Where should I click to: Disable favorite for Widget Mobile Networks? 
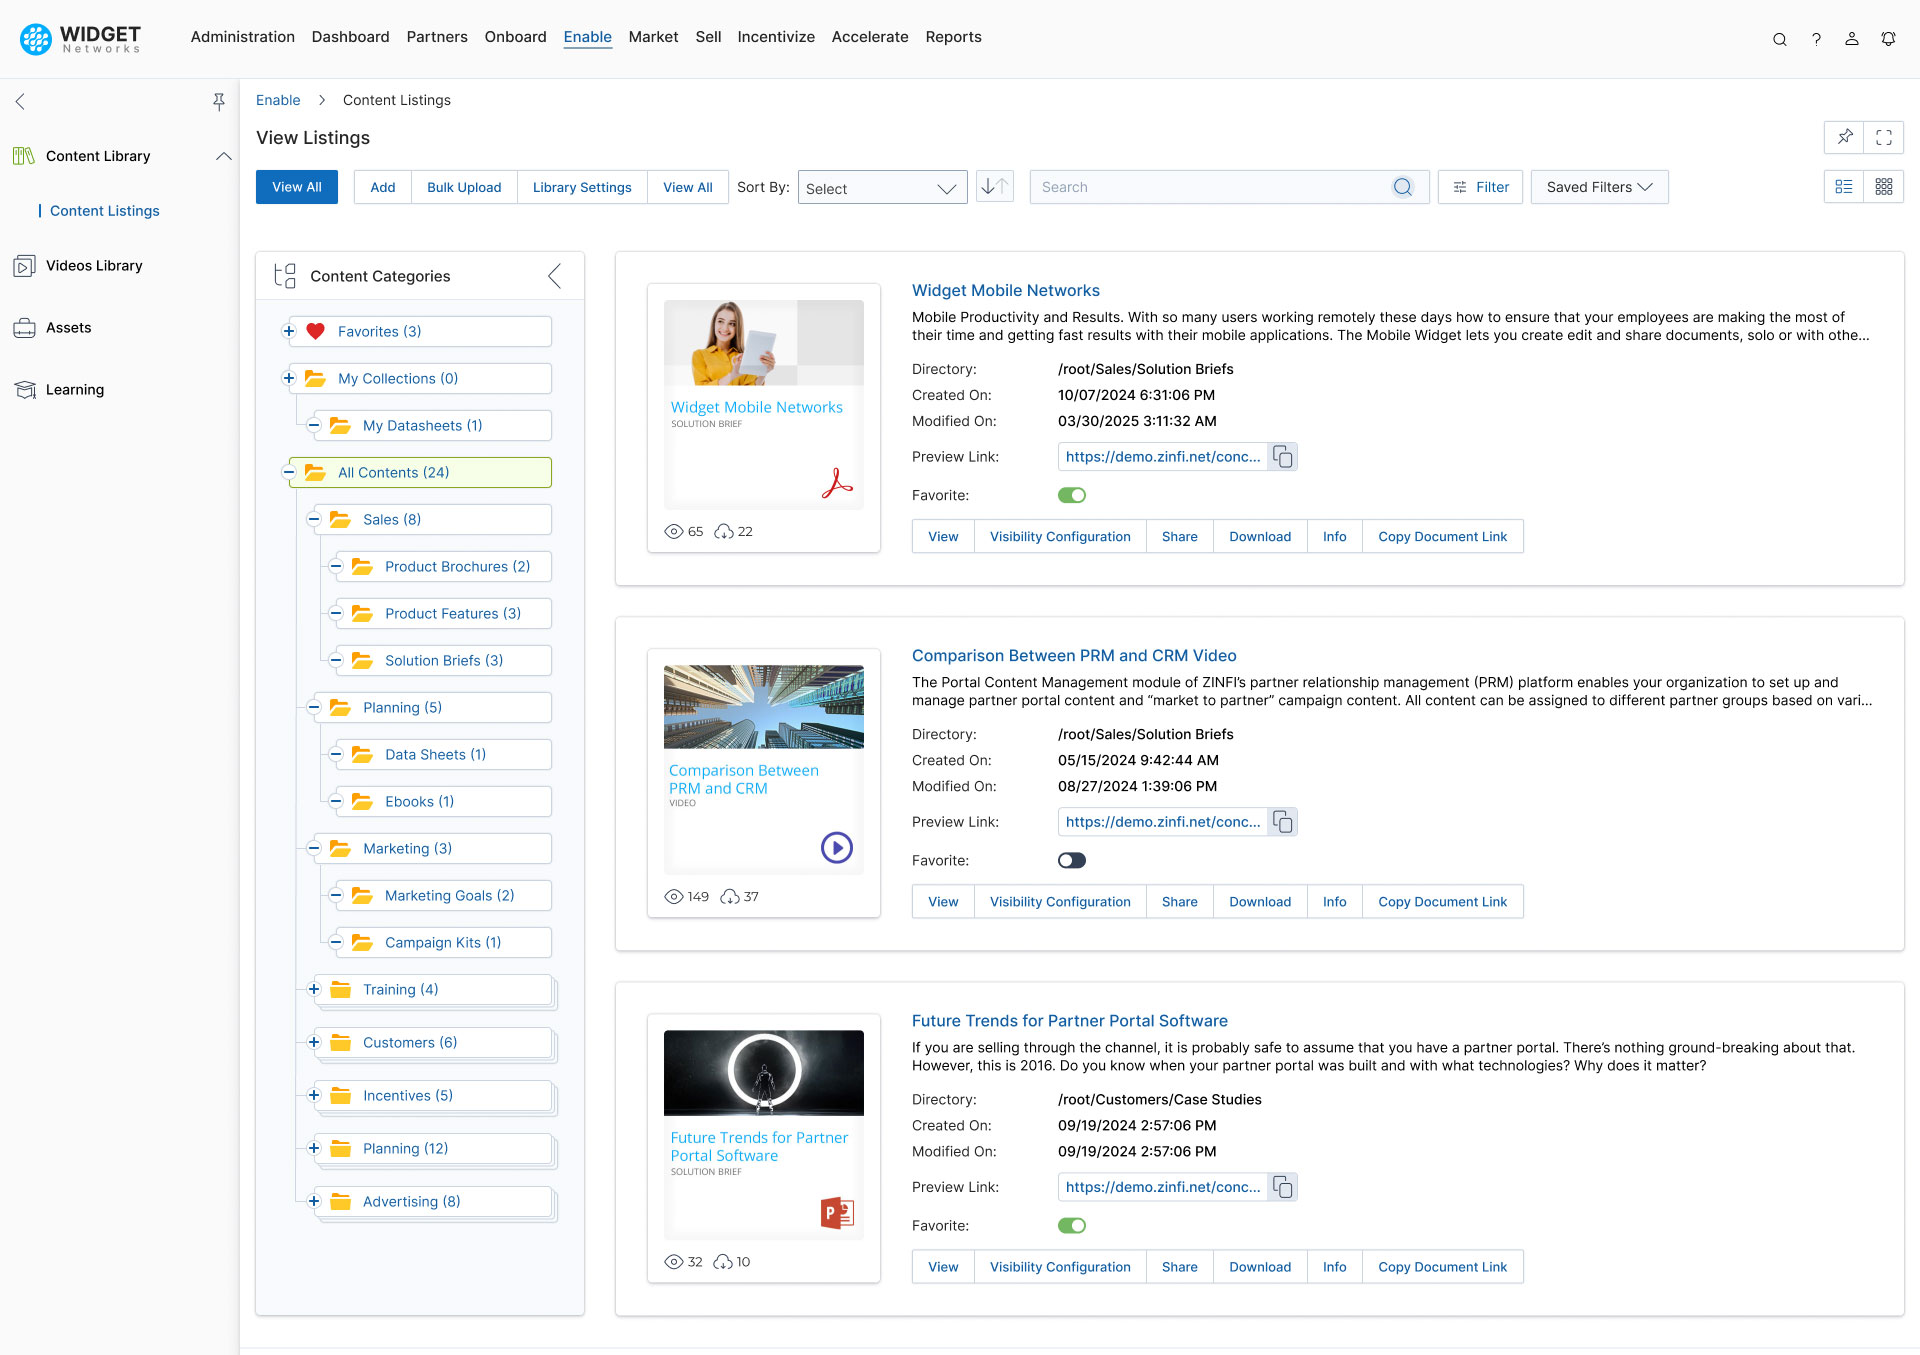point(1071,494)
